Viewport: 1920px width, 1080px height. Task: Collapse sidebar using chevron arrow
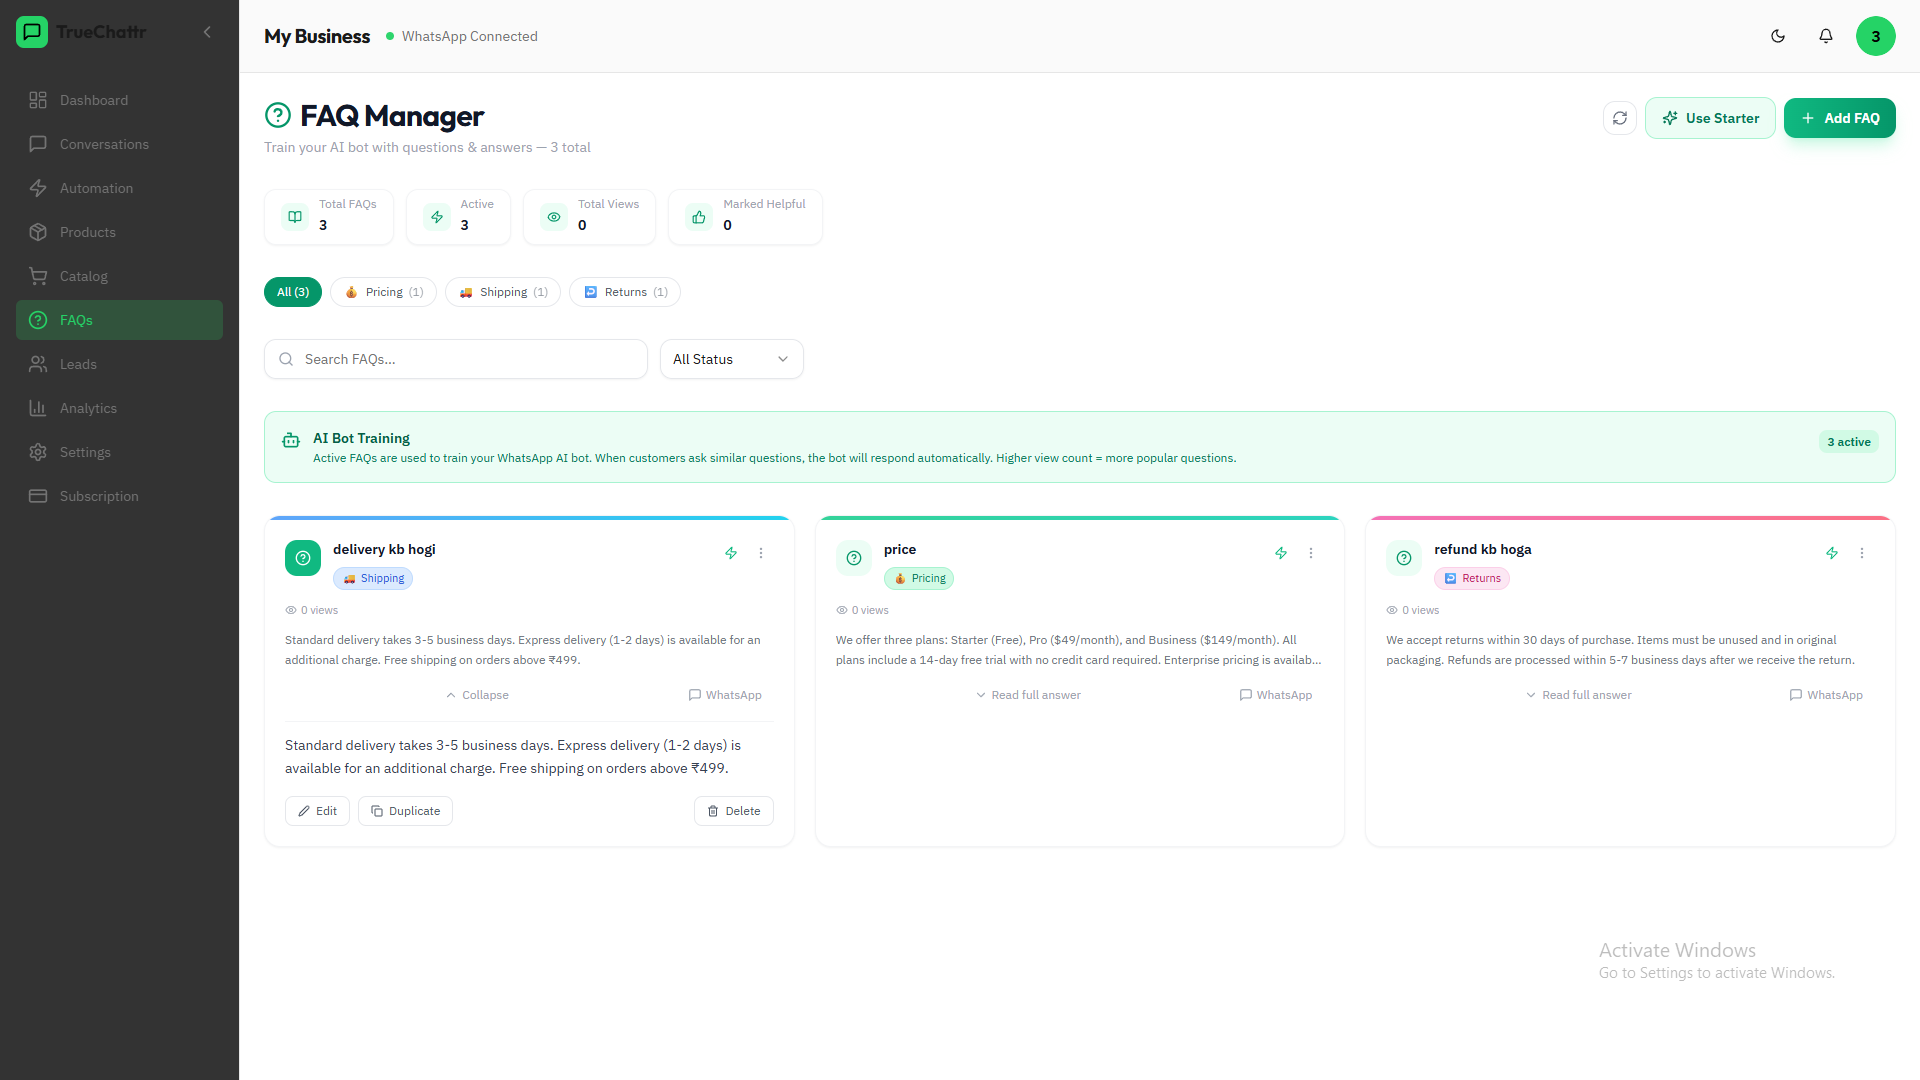(207, 32)
